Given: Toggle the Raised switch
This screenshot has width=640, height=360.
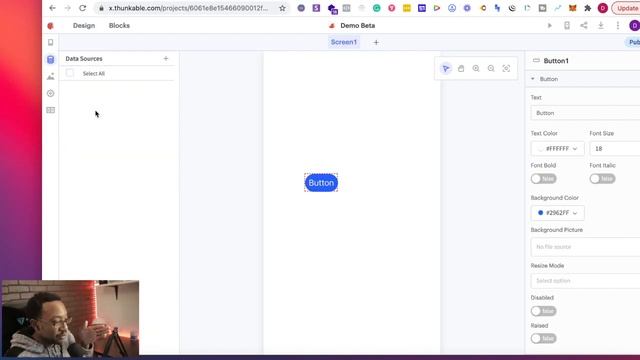Looking at the screenshot, I should tap(544, 338).
